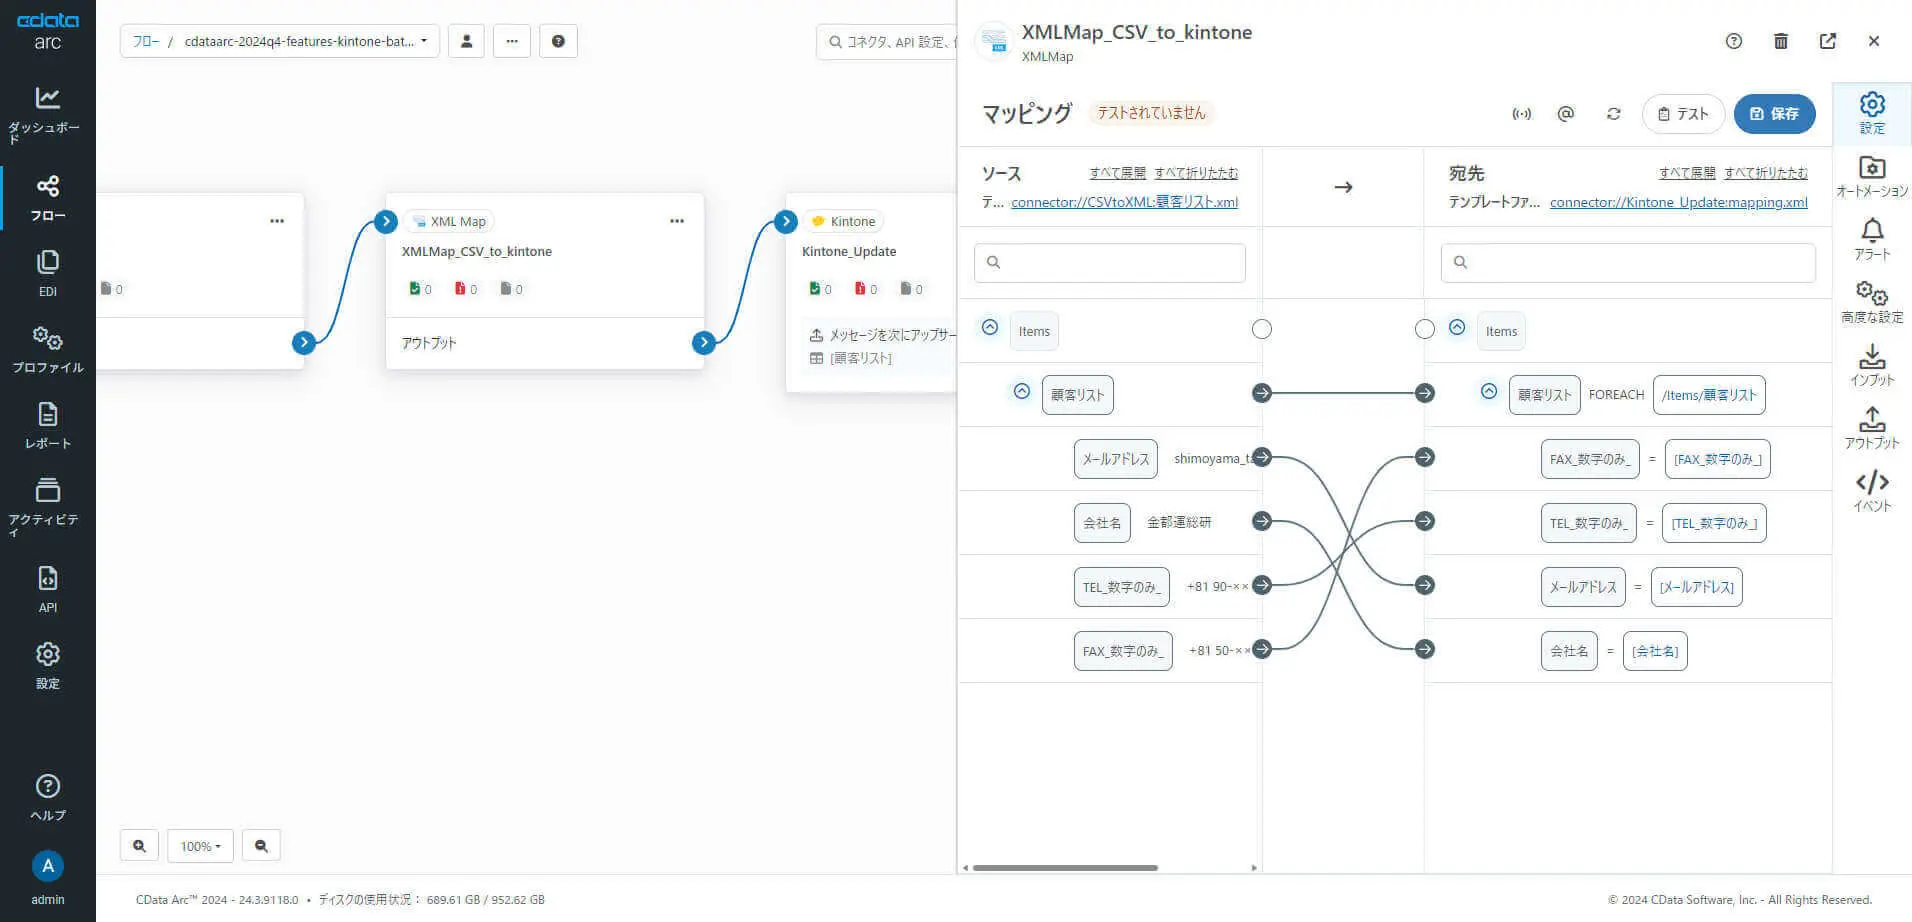Collapse the source 顧客リスト node

pyautogui.click(x=1021, y=392)
